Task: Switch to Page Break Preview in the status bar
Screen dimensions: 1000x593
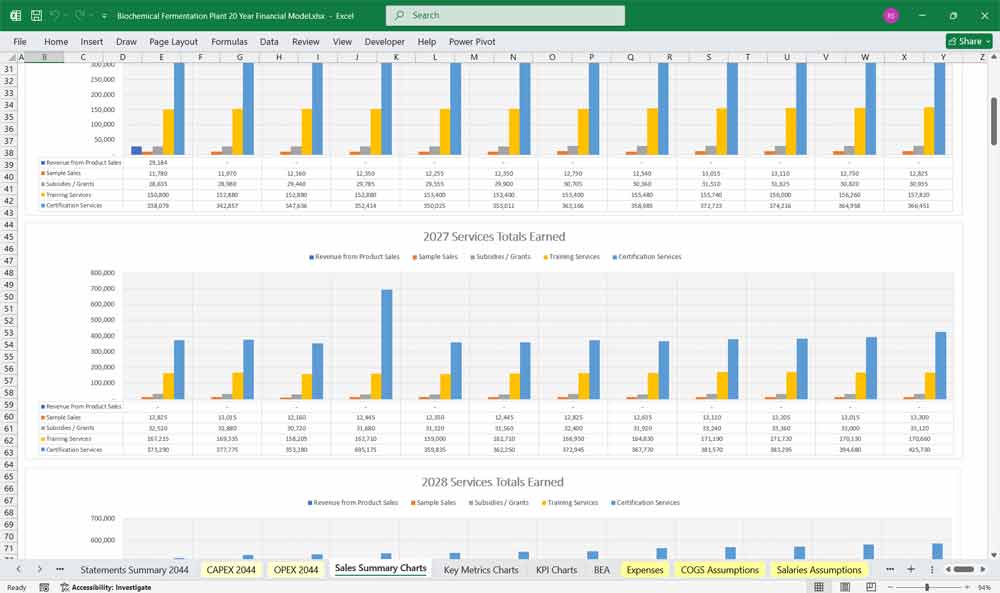Action: pos(869,587)
